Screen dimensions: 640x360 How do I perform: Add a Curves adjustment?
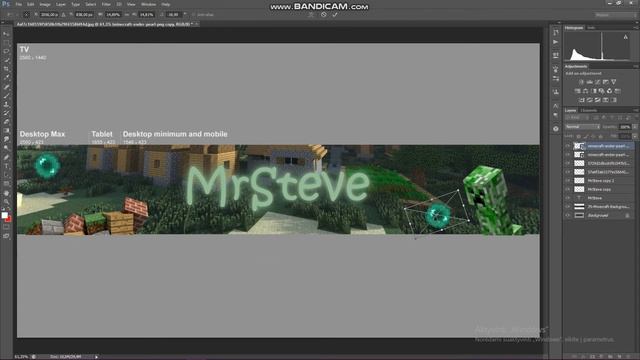pyautogui.click(x=598, y=82)
